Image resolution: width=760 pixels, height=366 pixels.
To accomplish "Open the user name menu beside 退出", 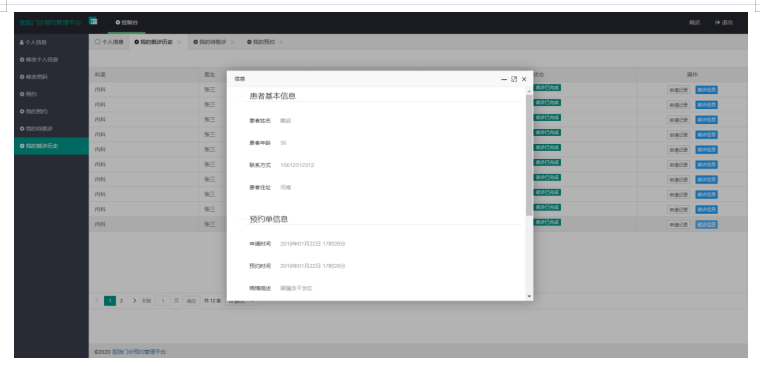I will 695,22.
